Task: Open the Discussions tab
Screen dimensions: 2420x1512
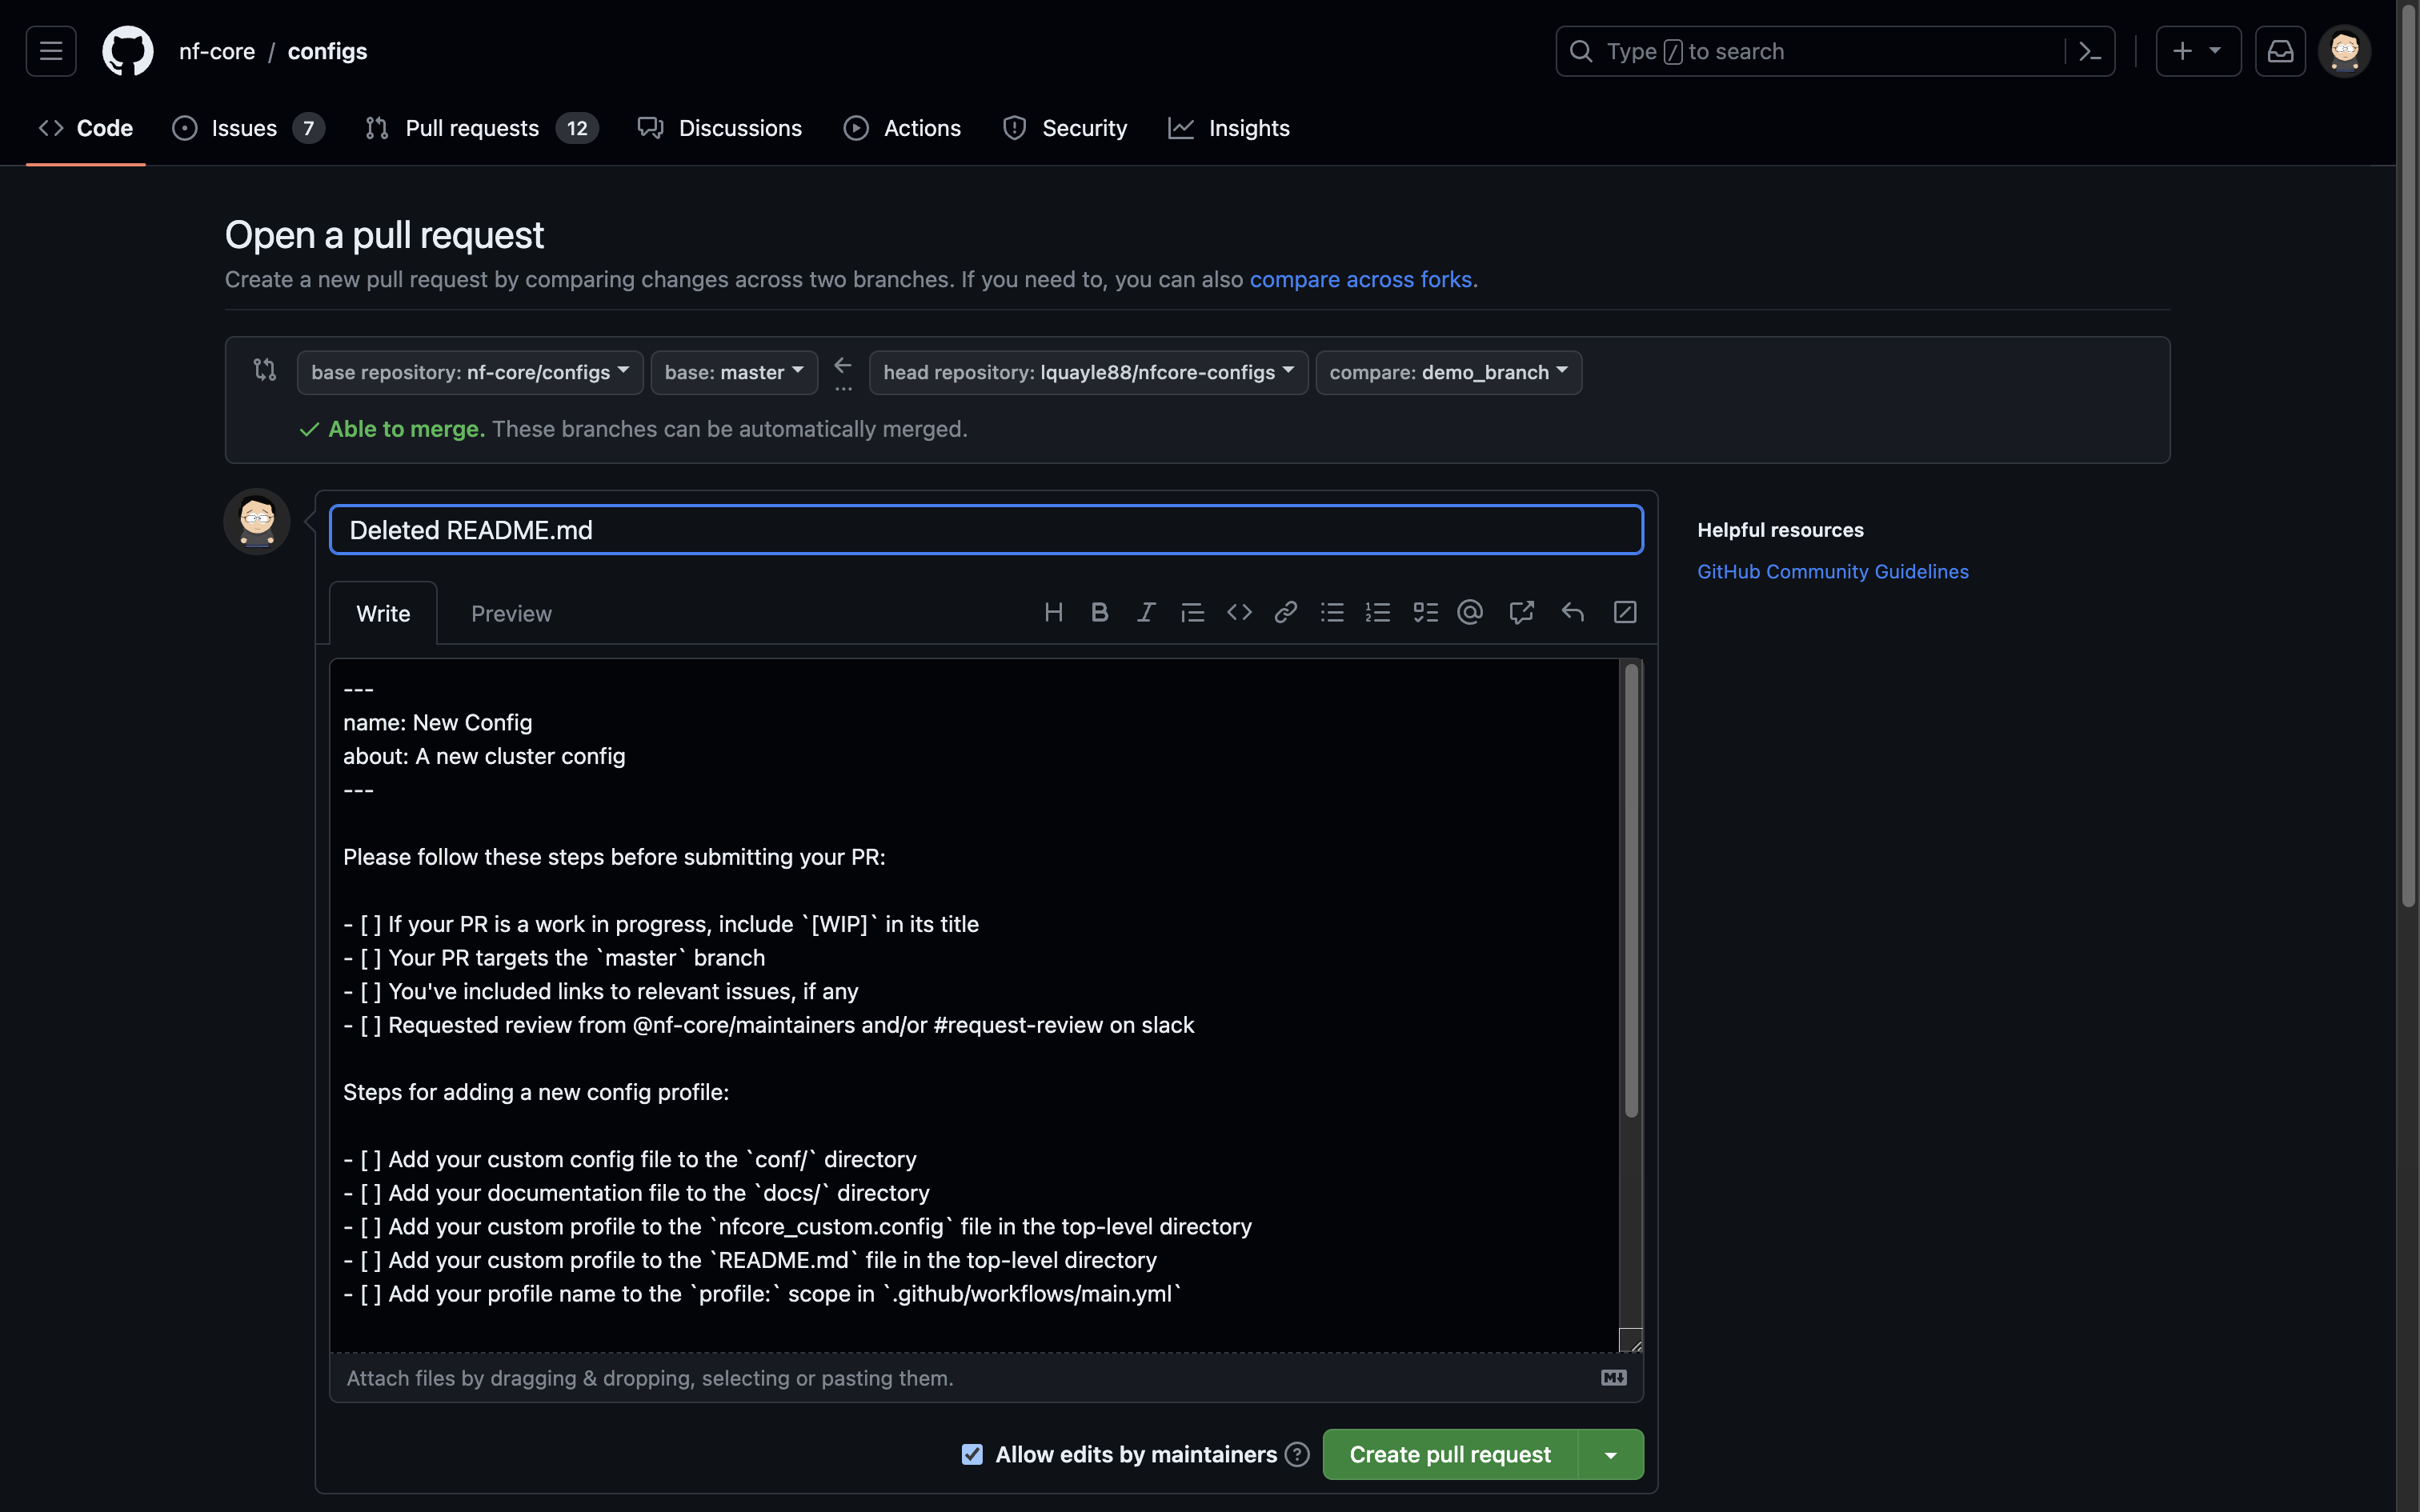Action: coord(720,128)
